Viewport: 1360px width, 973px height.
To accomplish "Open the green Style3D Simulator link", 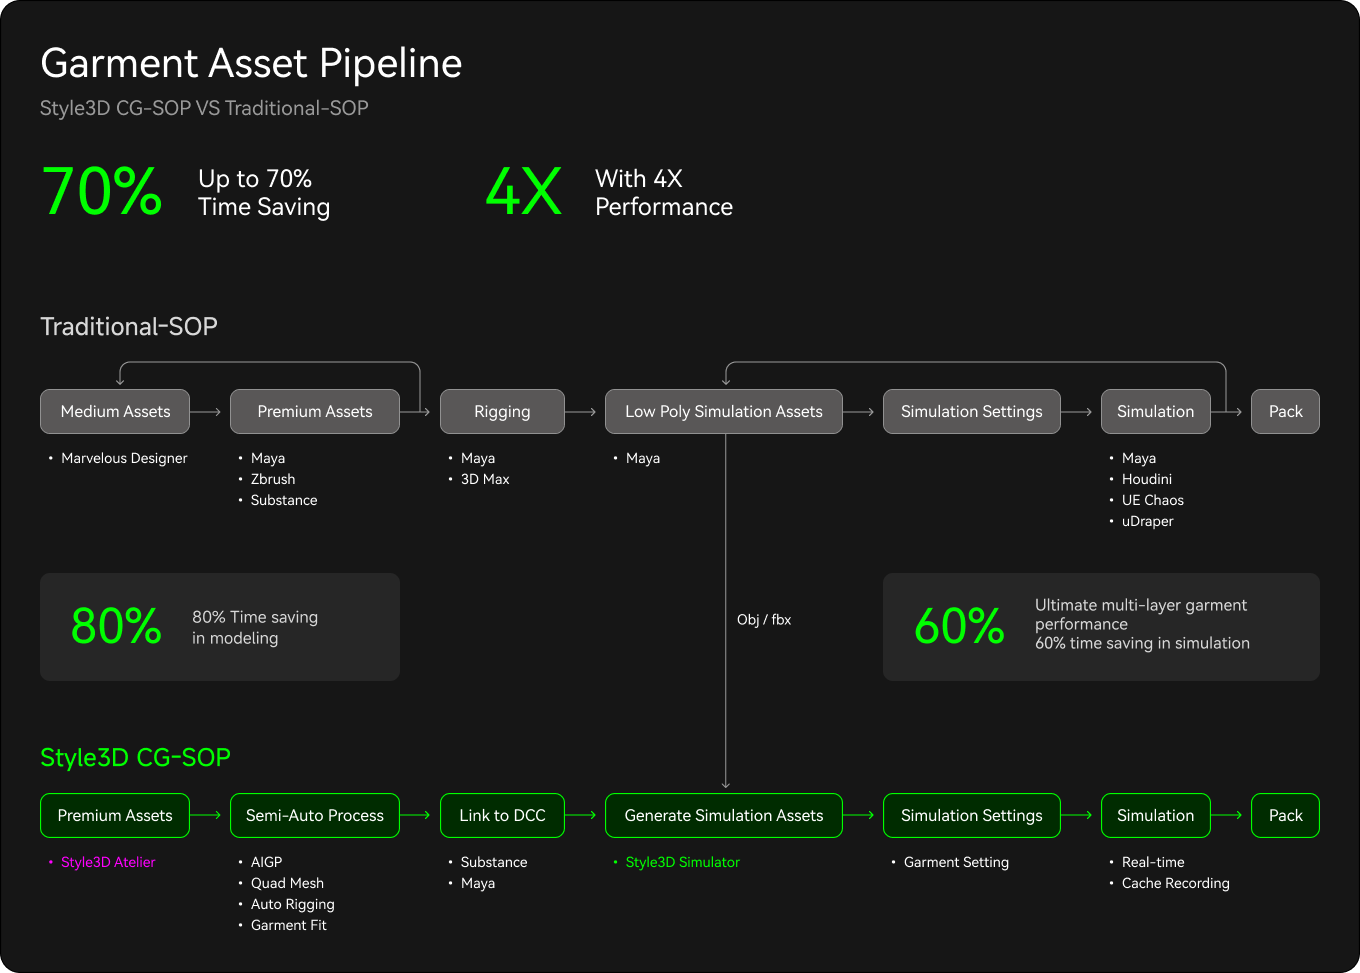I will [x=682, y=862].
